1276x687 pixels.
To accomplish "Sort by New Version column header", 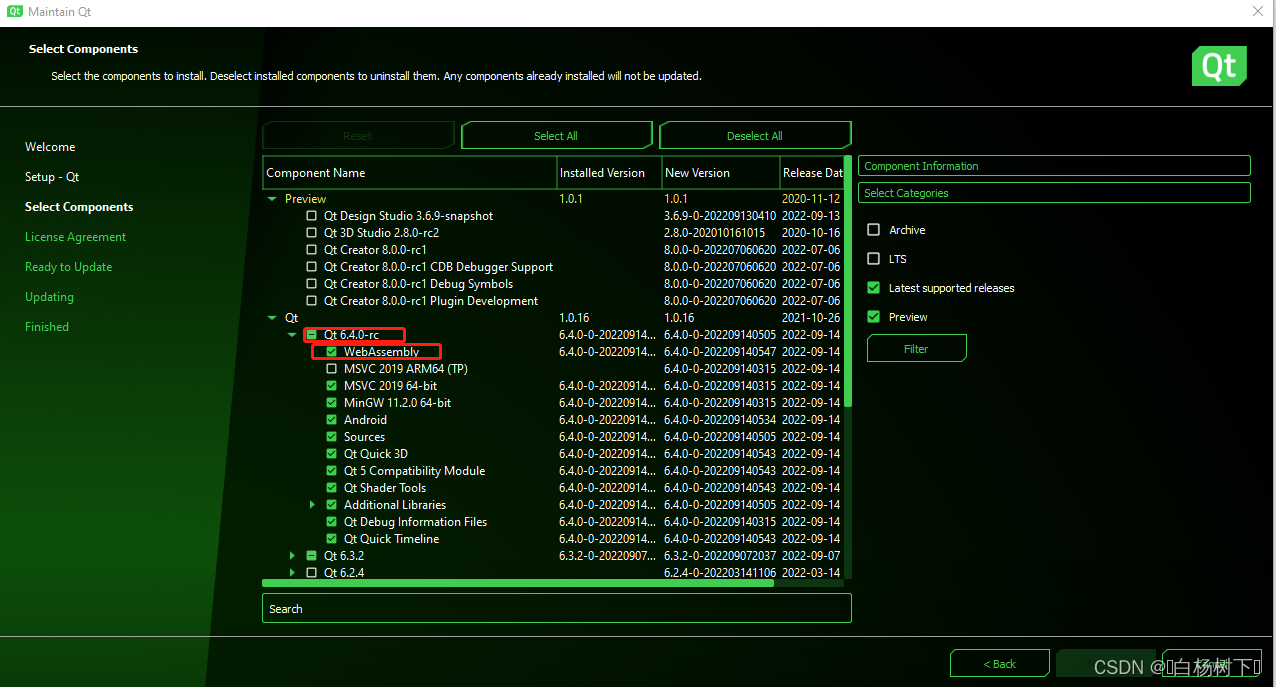I will (x=721, y=173).
